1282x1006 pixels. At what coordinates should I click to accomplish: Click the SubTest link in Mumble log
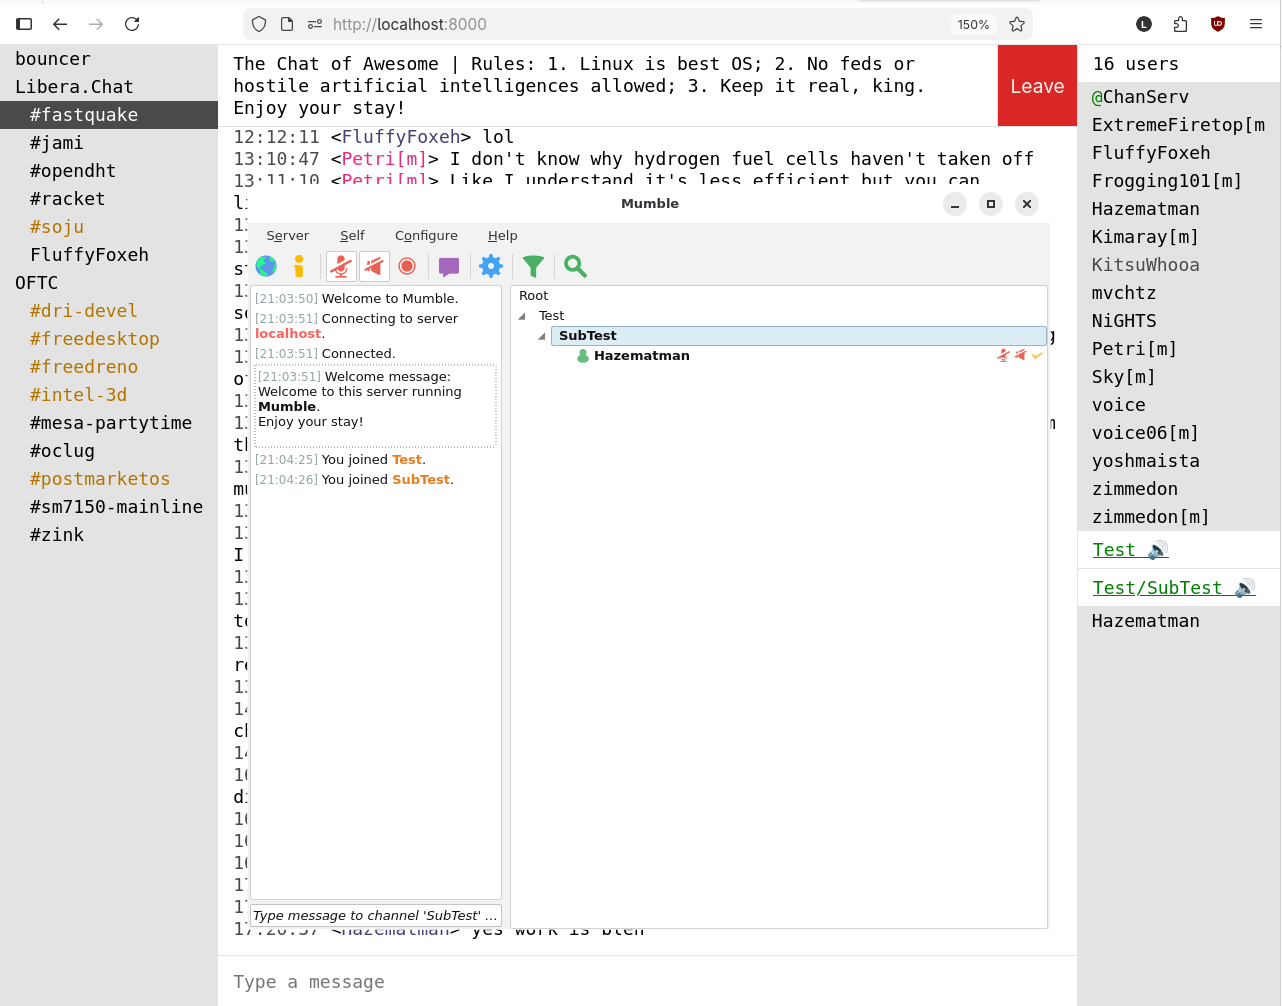tap(421, 480)
